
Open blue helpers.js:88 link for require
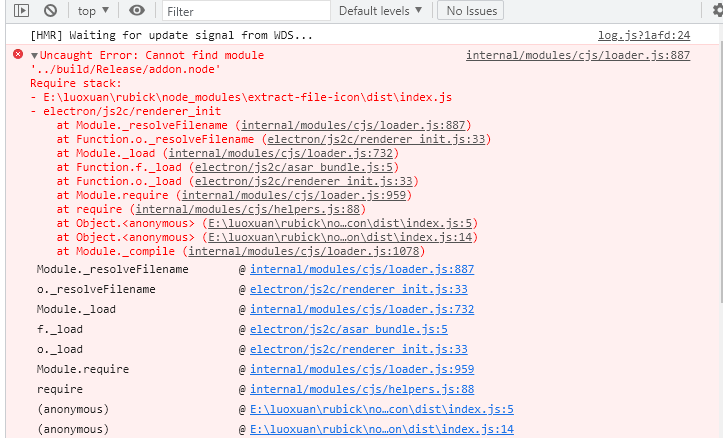pyautogui.click(x=362, y=390)
